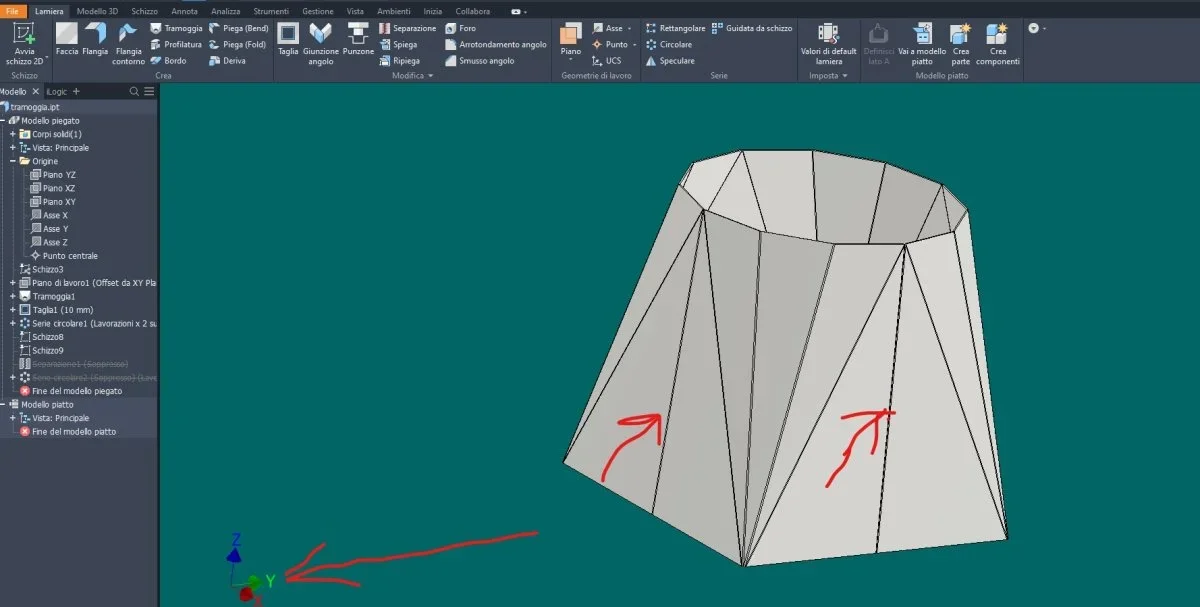
Task: Collapse the Modello piatto node
Action: point(3,404)
